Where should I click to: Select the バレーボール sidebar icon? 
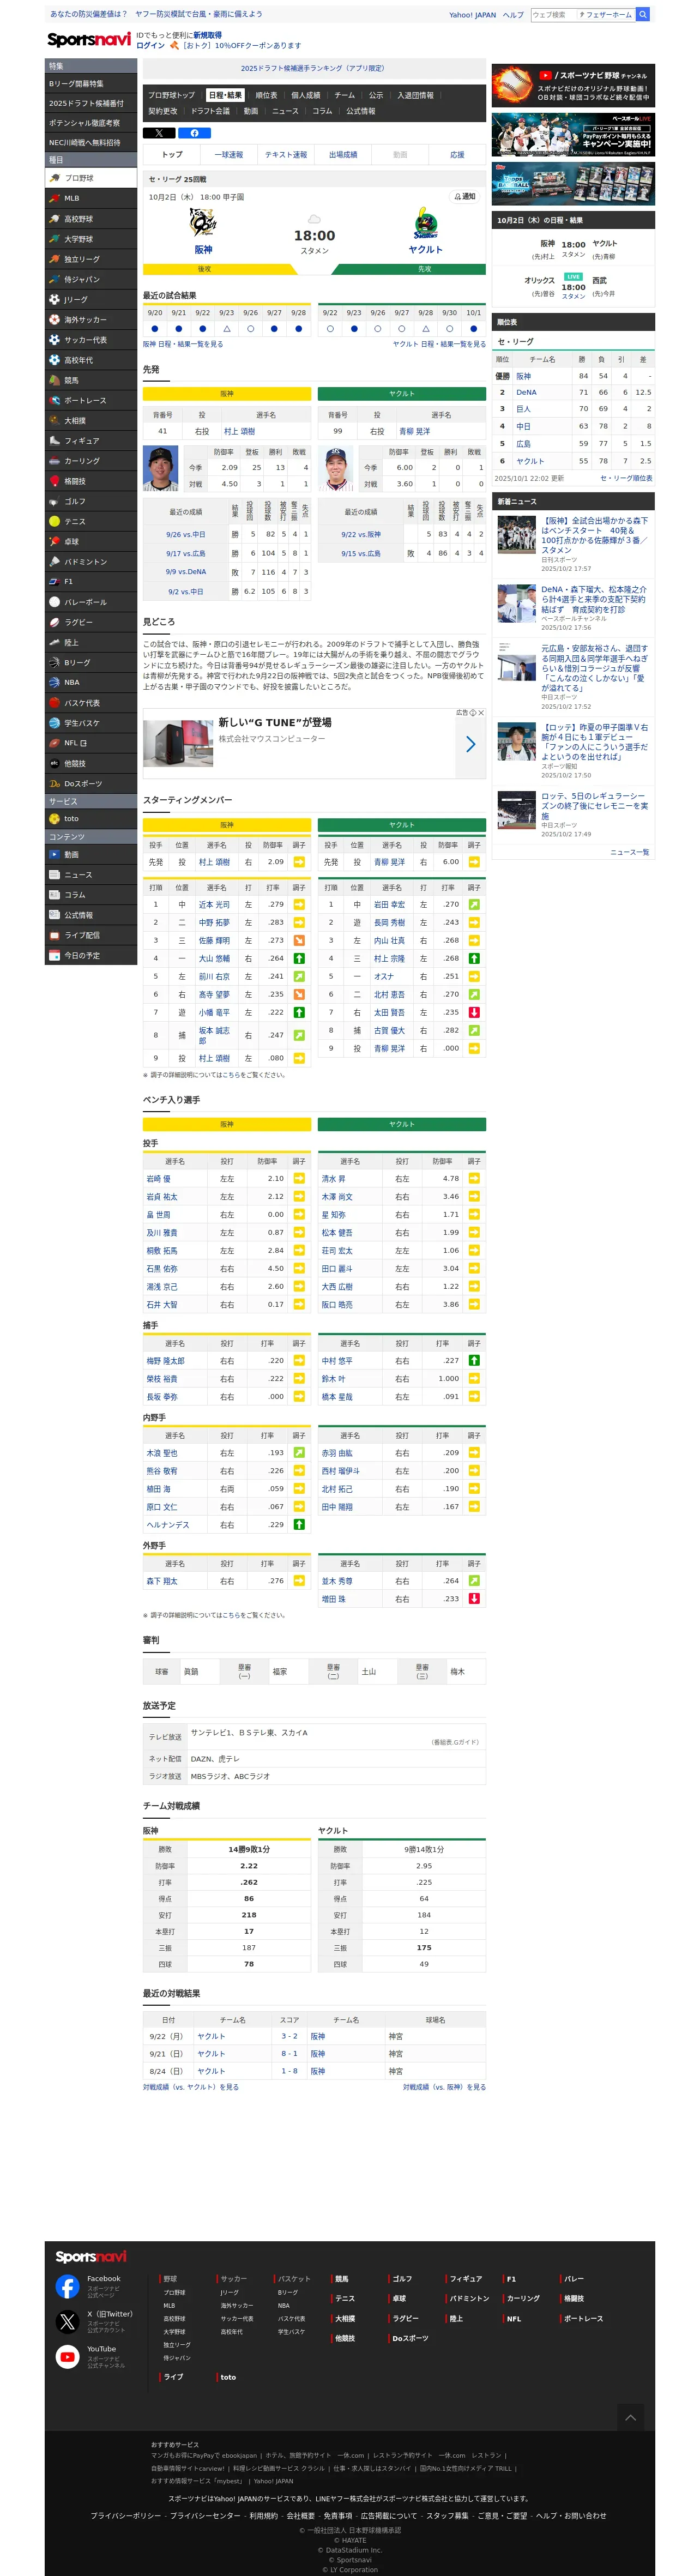click(54, 602)
